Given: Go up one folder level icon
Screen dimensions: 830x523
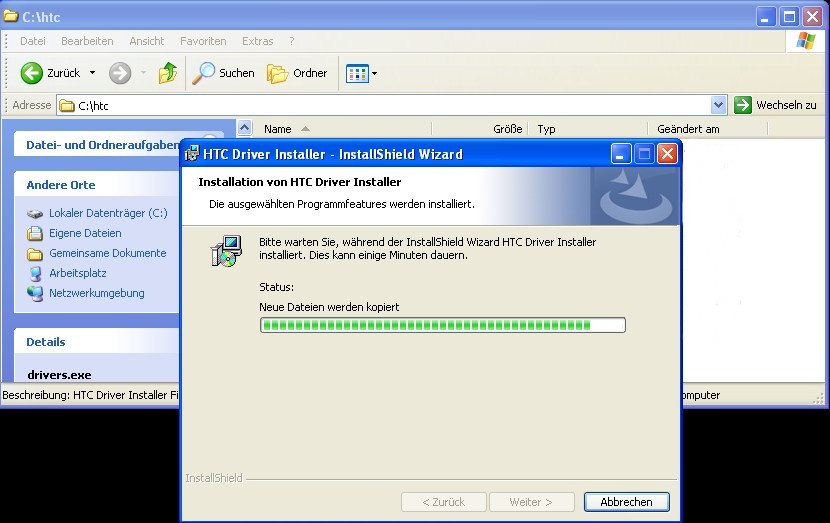Looking at the screenshot, I should tap(168, 73).
